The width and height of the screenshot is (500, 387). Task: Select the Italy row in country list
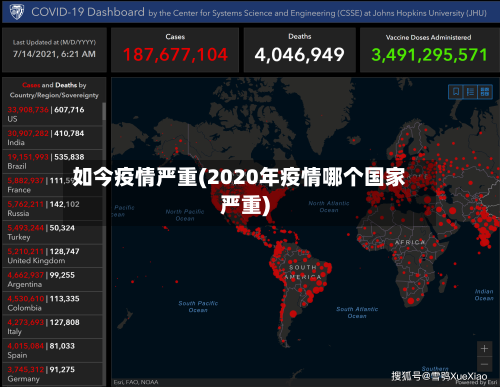(x=52, y=327)
